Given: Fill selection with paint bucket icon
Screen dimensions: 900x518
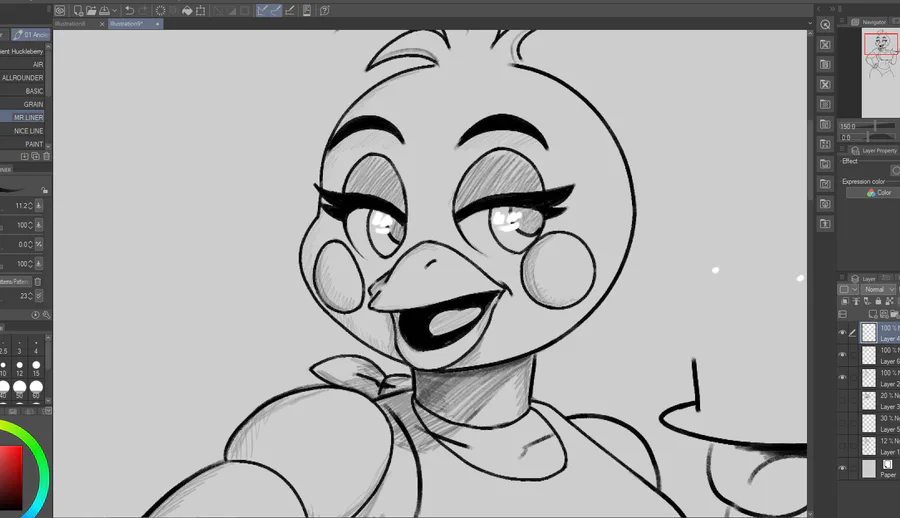Looking at the screenshot, I should point(187,10).
